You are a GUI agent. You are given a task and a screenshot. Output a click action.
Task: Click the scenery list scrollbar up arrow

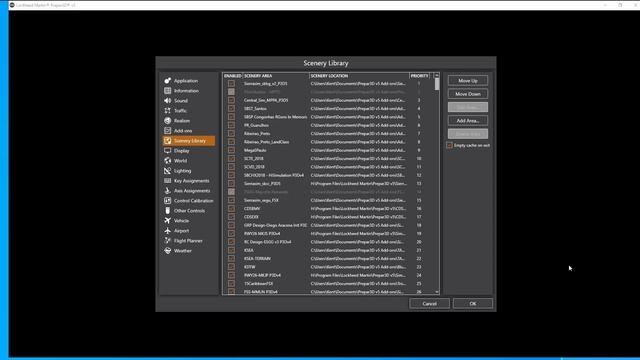437,76
